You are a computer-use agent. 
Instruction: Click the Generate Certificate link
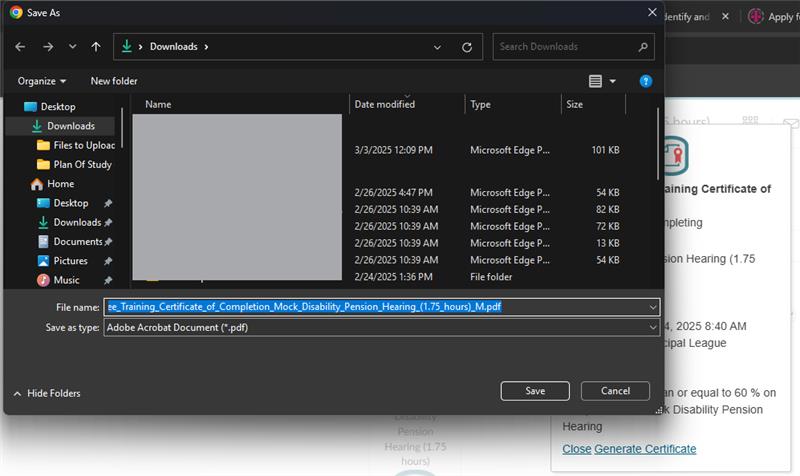(645, 449)
